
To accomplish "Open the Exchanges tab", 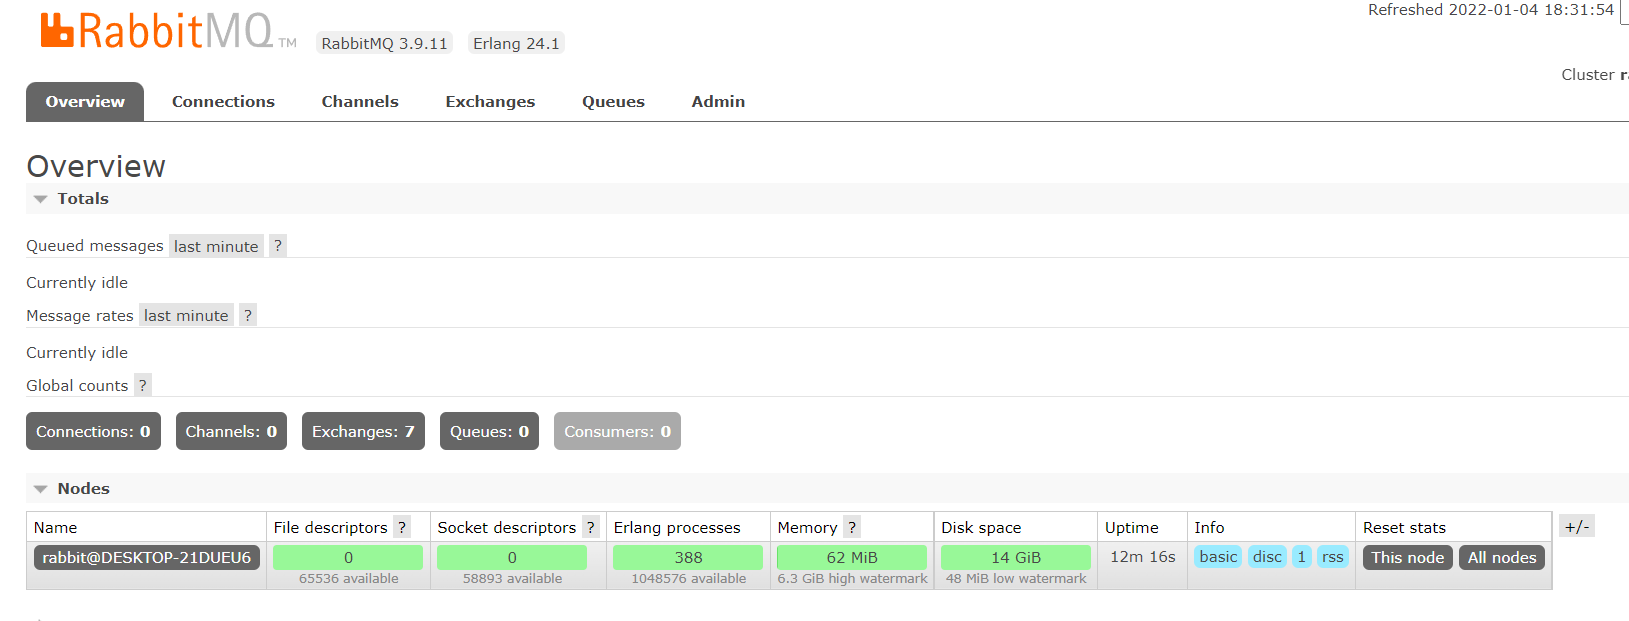I will coord(490,102).
